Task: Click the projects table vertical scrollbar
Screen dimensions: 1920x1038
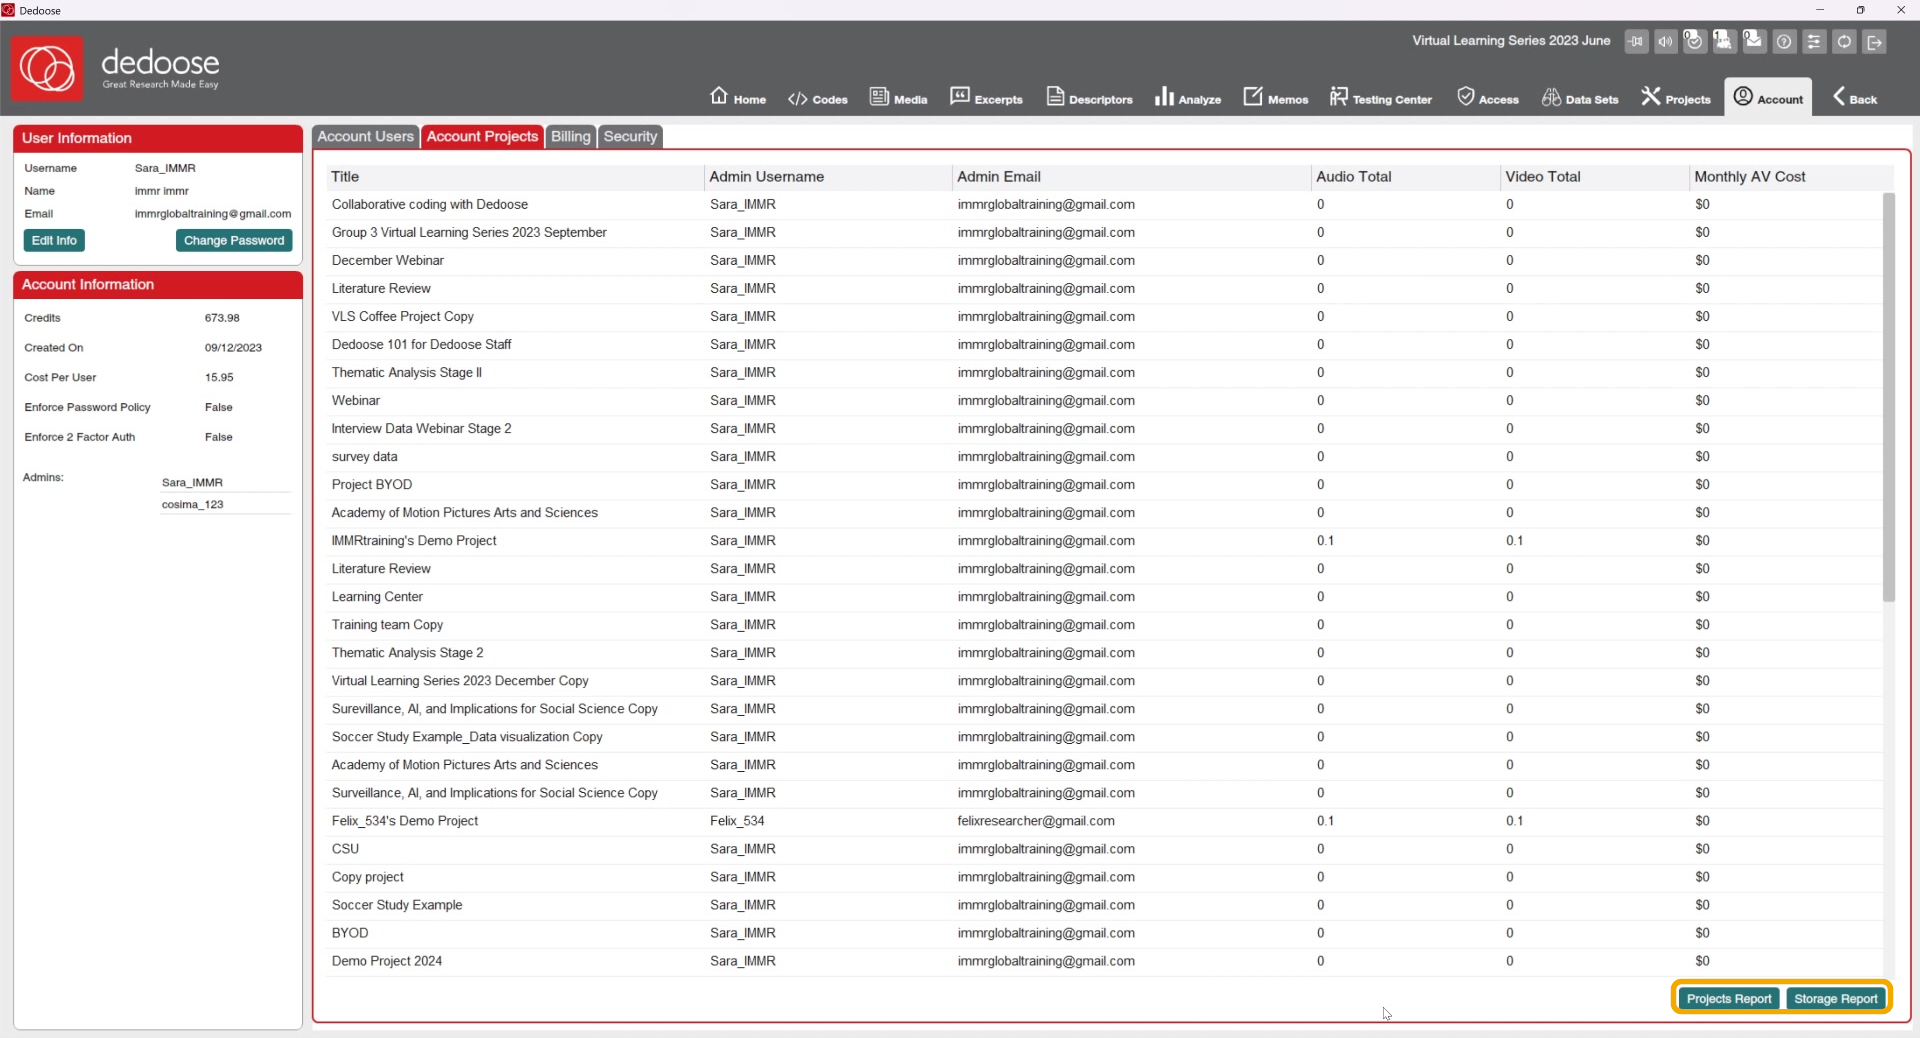Action: pos(1888,397)
